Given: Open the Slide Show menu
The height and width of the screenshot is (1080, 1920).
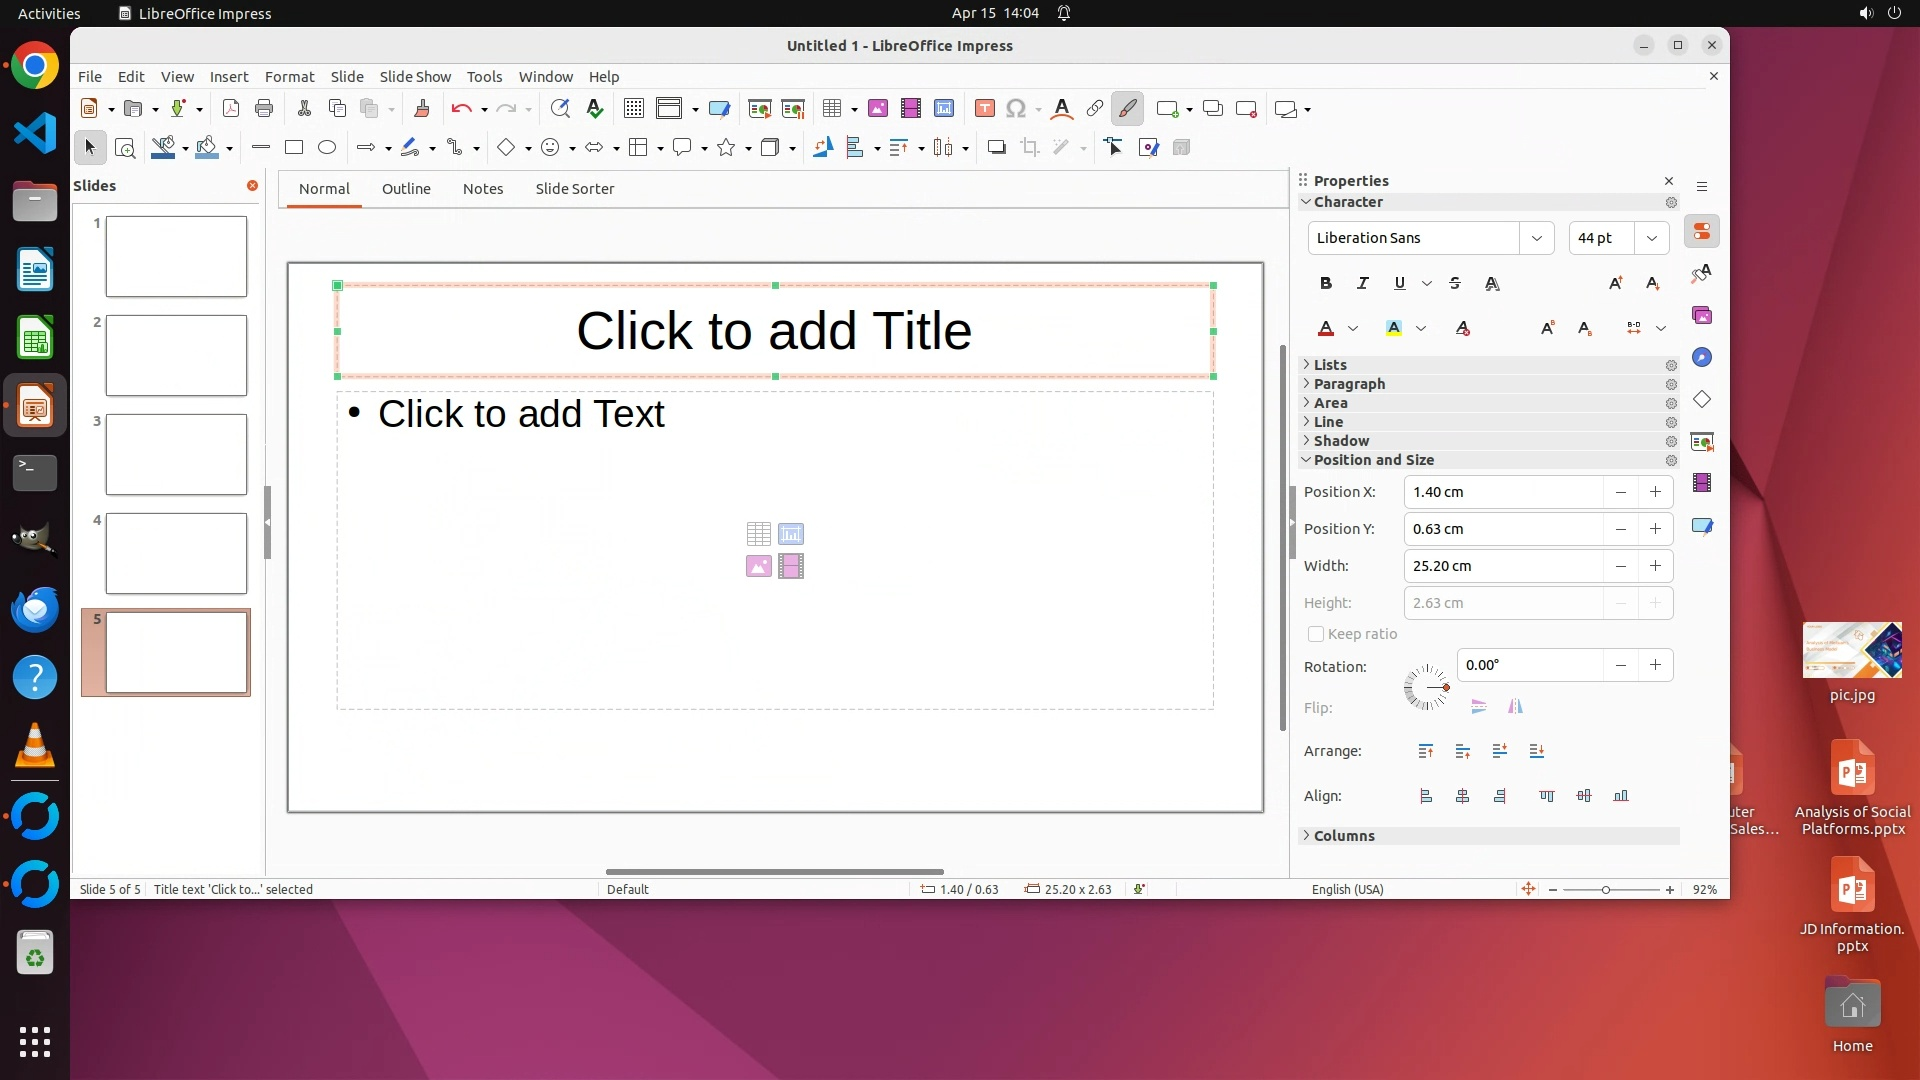Looking at the screenshot, I should click(415, 77).
